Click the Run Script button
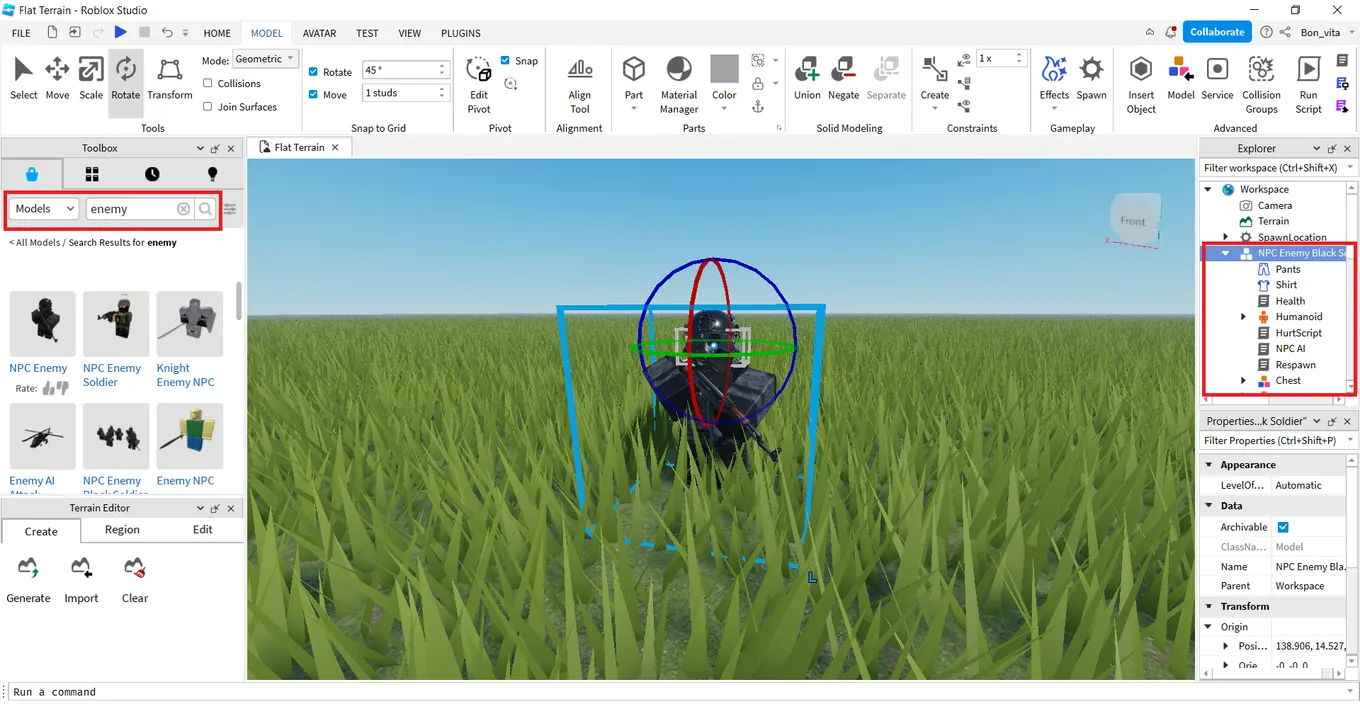The image size is (1360, 721). point(1308,85)
